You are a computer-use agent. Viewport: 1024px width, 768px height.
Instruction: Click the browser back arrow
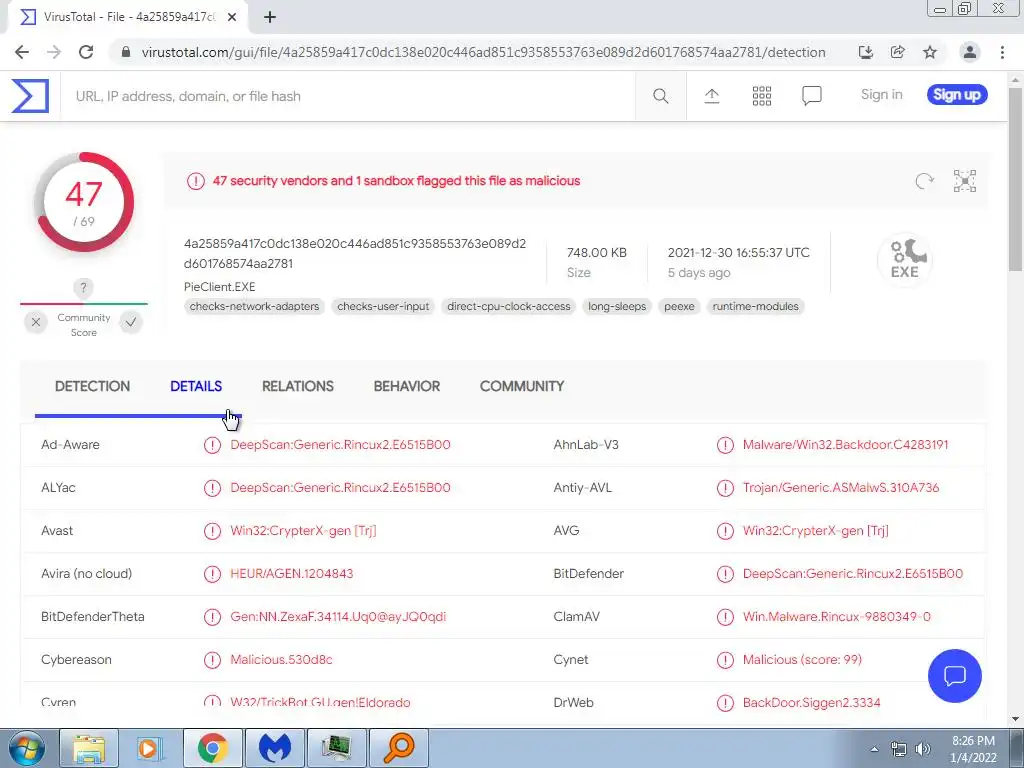click(22, 52)
